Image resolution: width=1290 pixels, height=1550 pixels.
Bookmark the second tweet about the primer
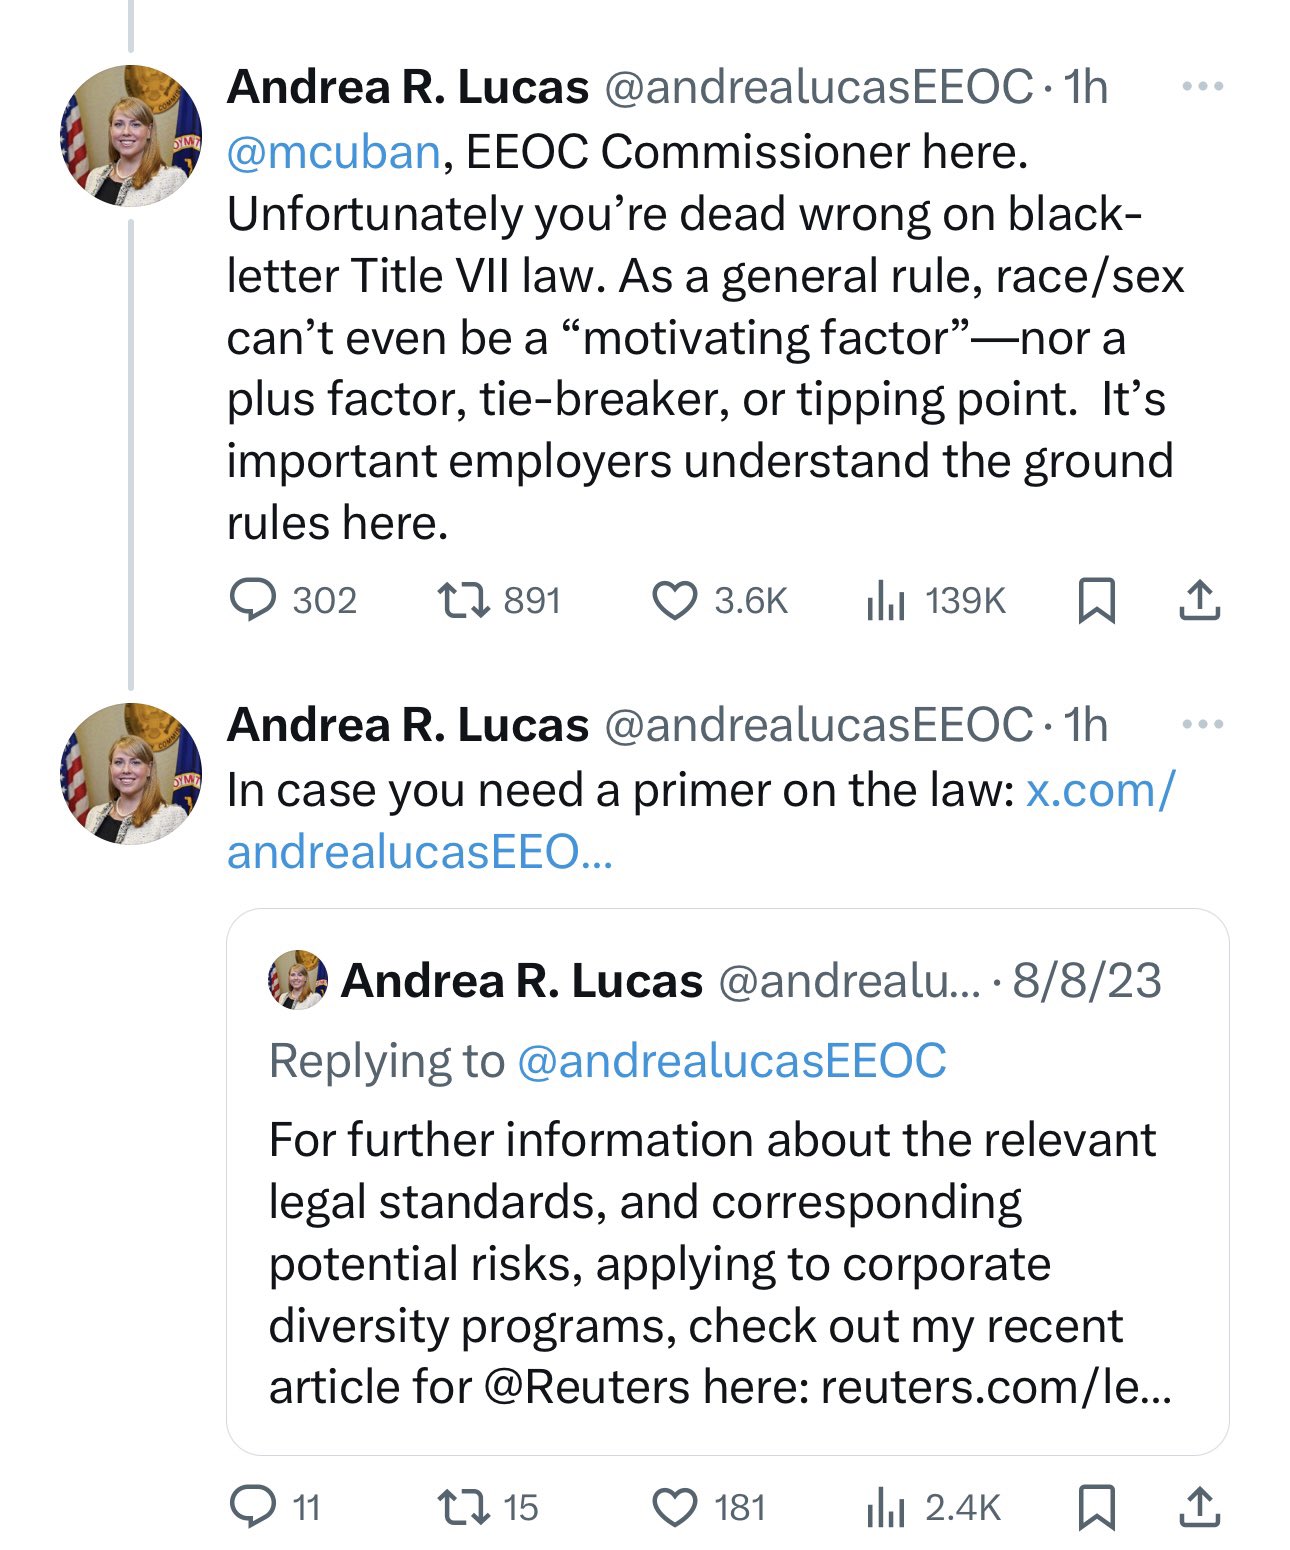coord(1096,1507)
